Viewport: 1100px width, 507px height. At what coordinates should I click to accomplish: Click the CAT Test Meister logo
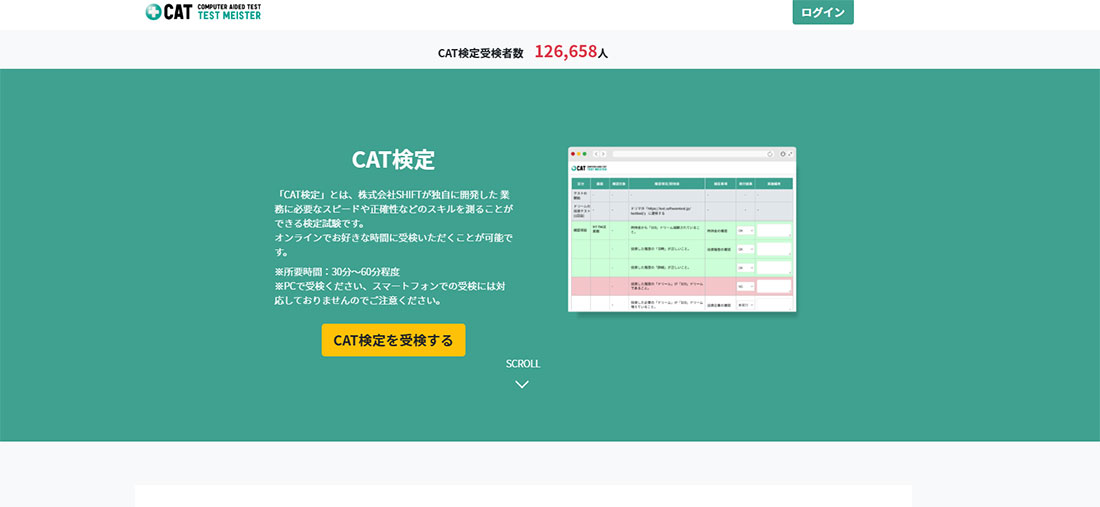(203, 12)
